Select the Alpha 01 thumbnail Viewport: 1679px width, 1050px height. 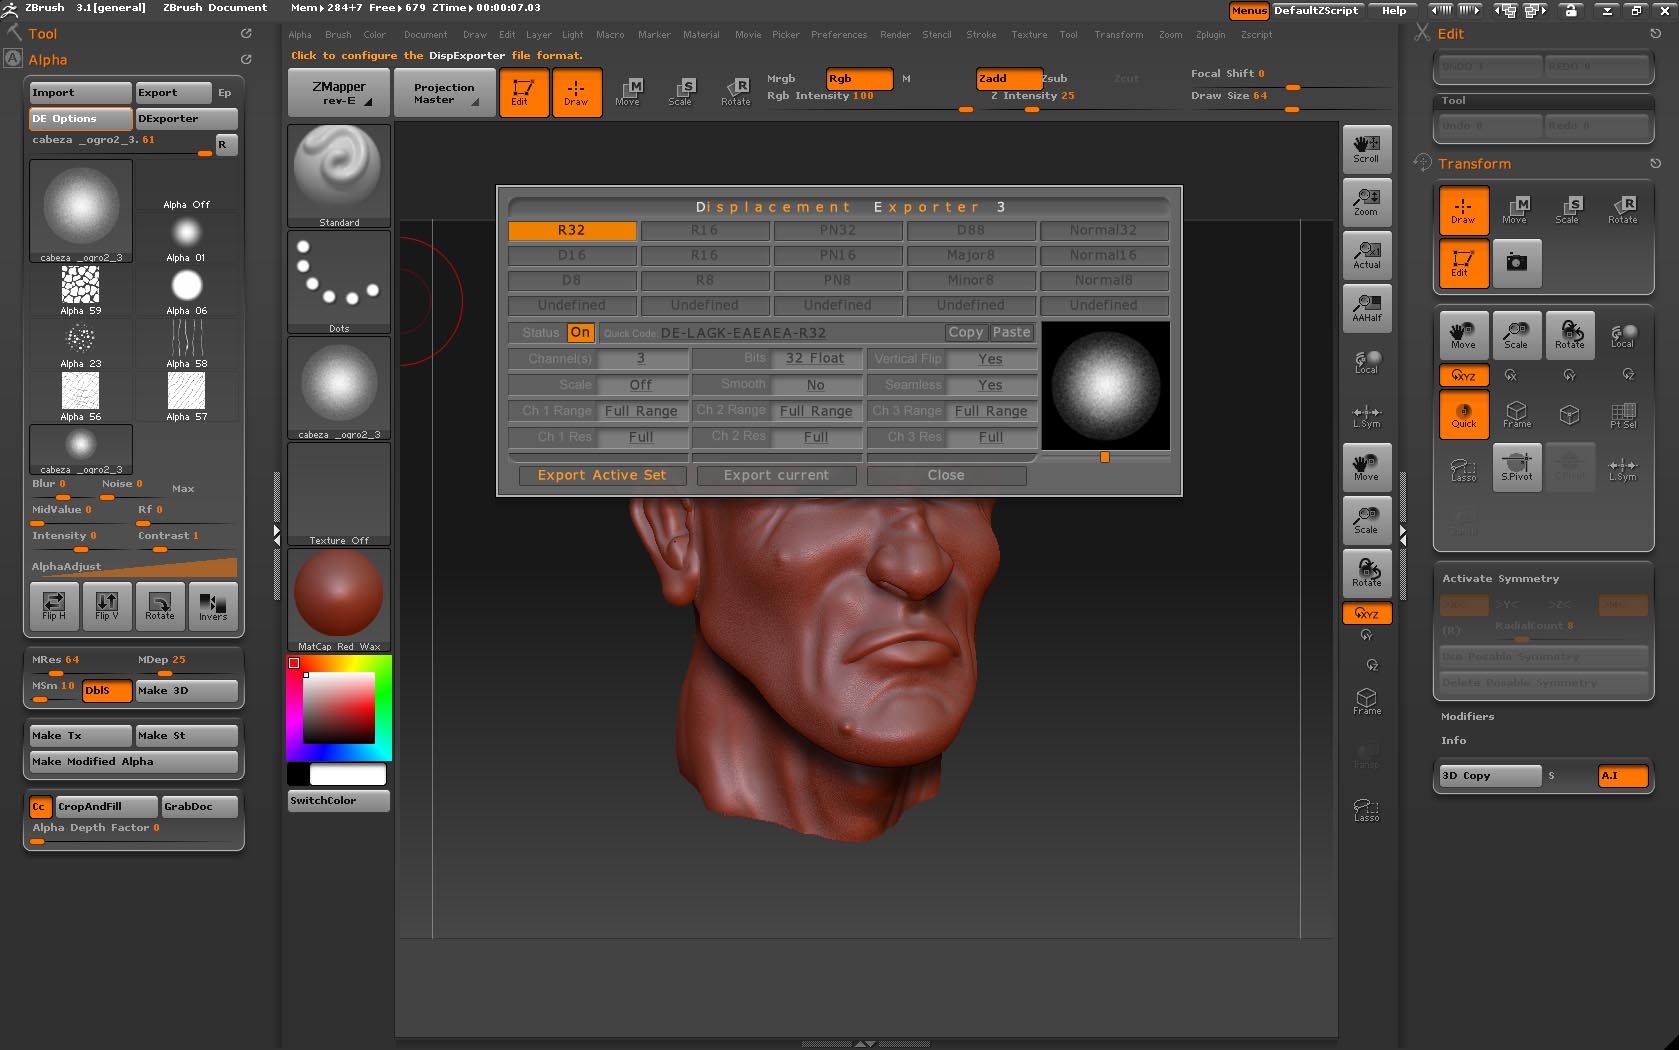[x=186, y=238]
